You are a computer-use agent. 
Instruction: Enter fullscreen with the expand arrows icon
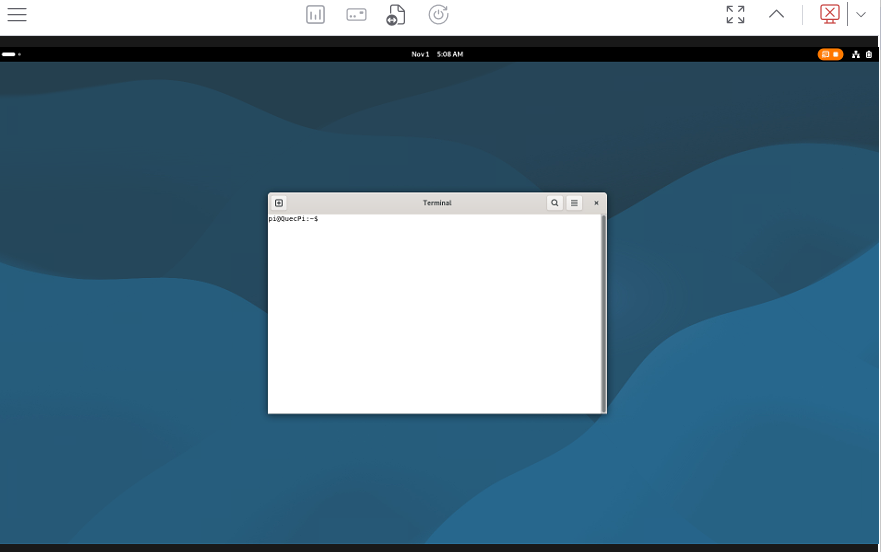coord(735,15)
